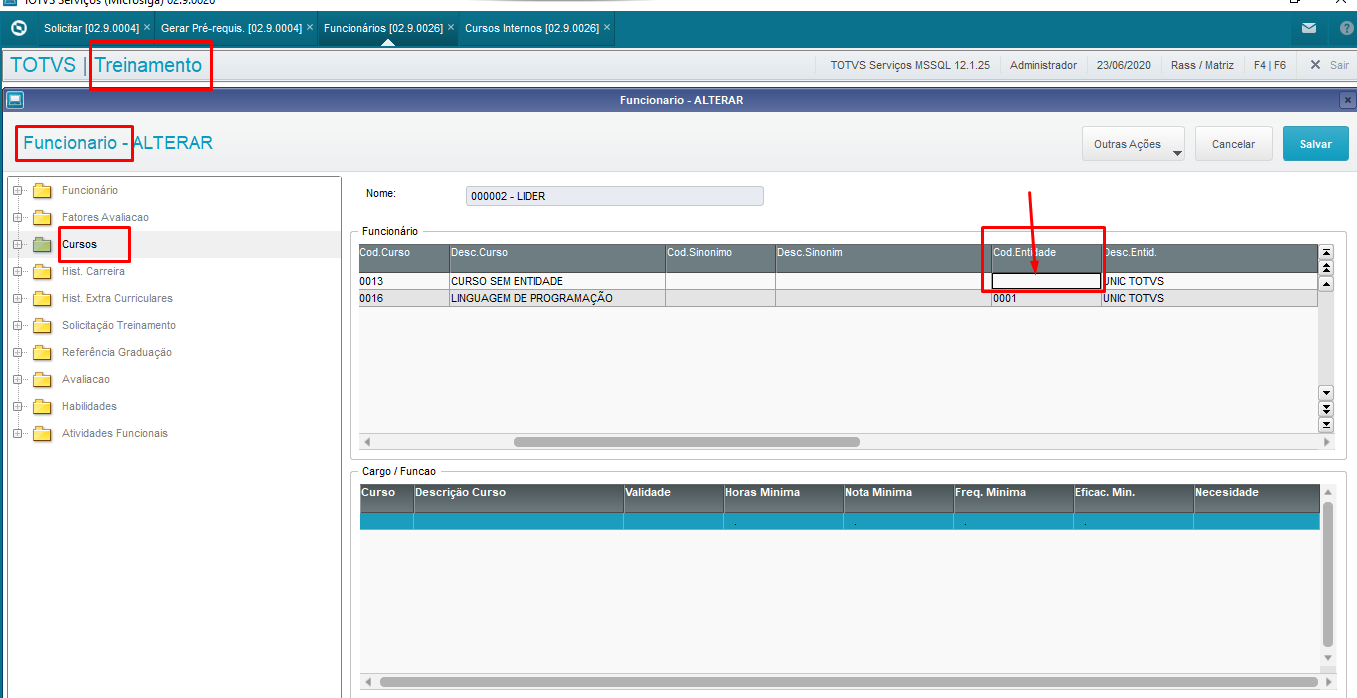
Task: Click the green folder icon beside Cursos
Action: coord(41,244)
